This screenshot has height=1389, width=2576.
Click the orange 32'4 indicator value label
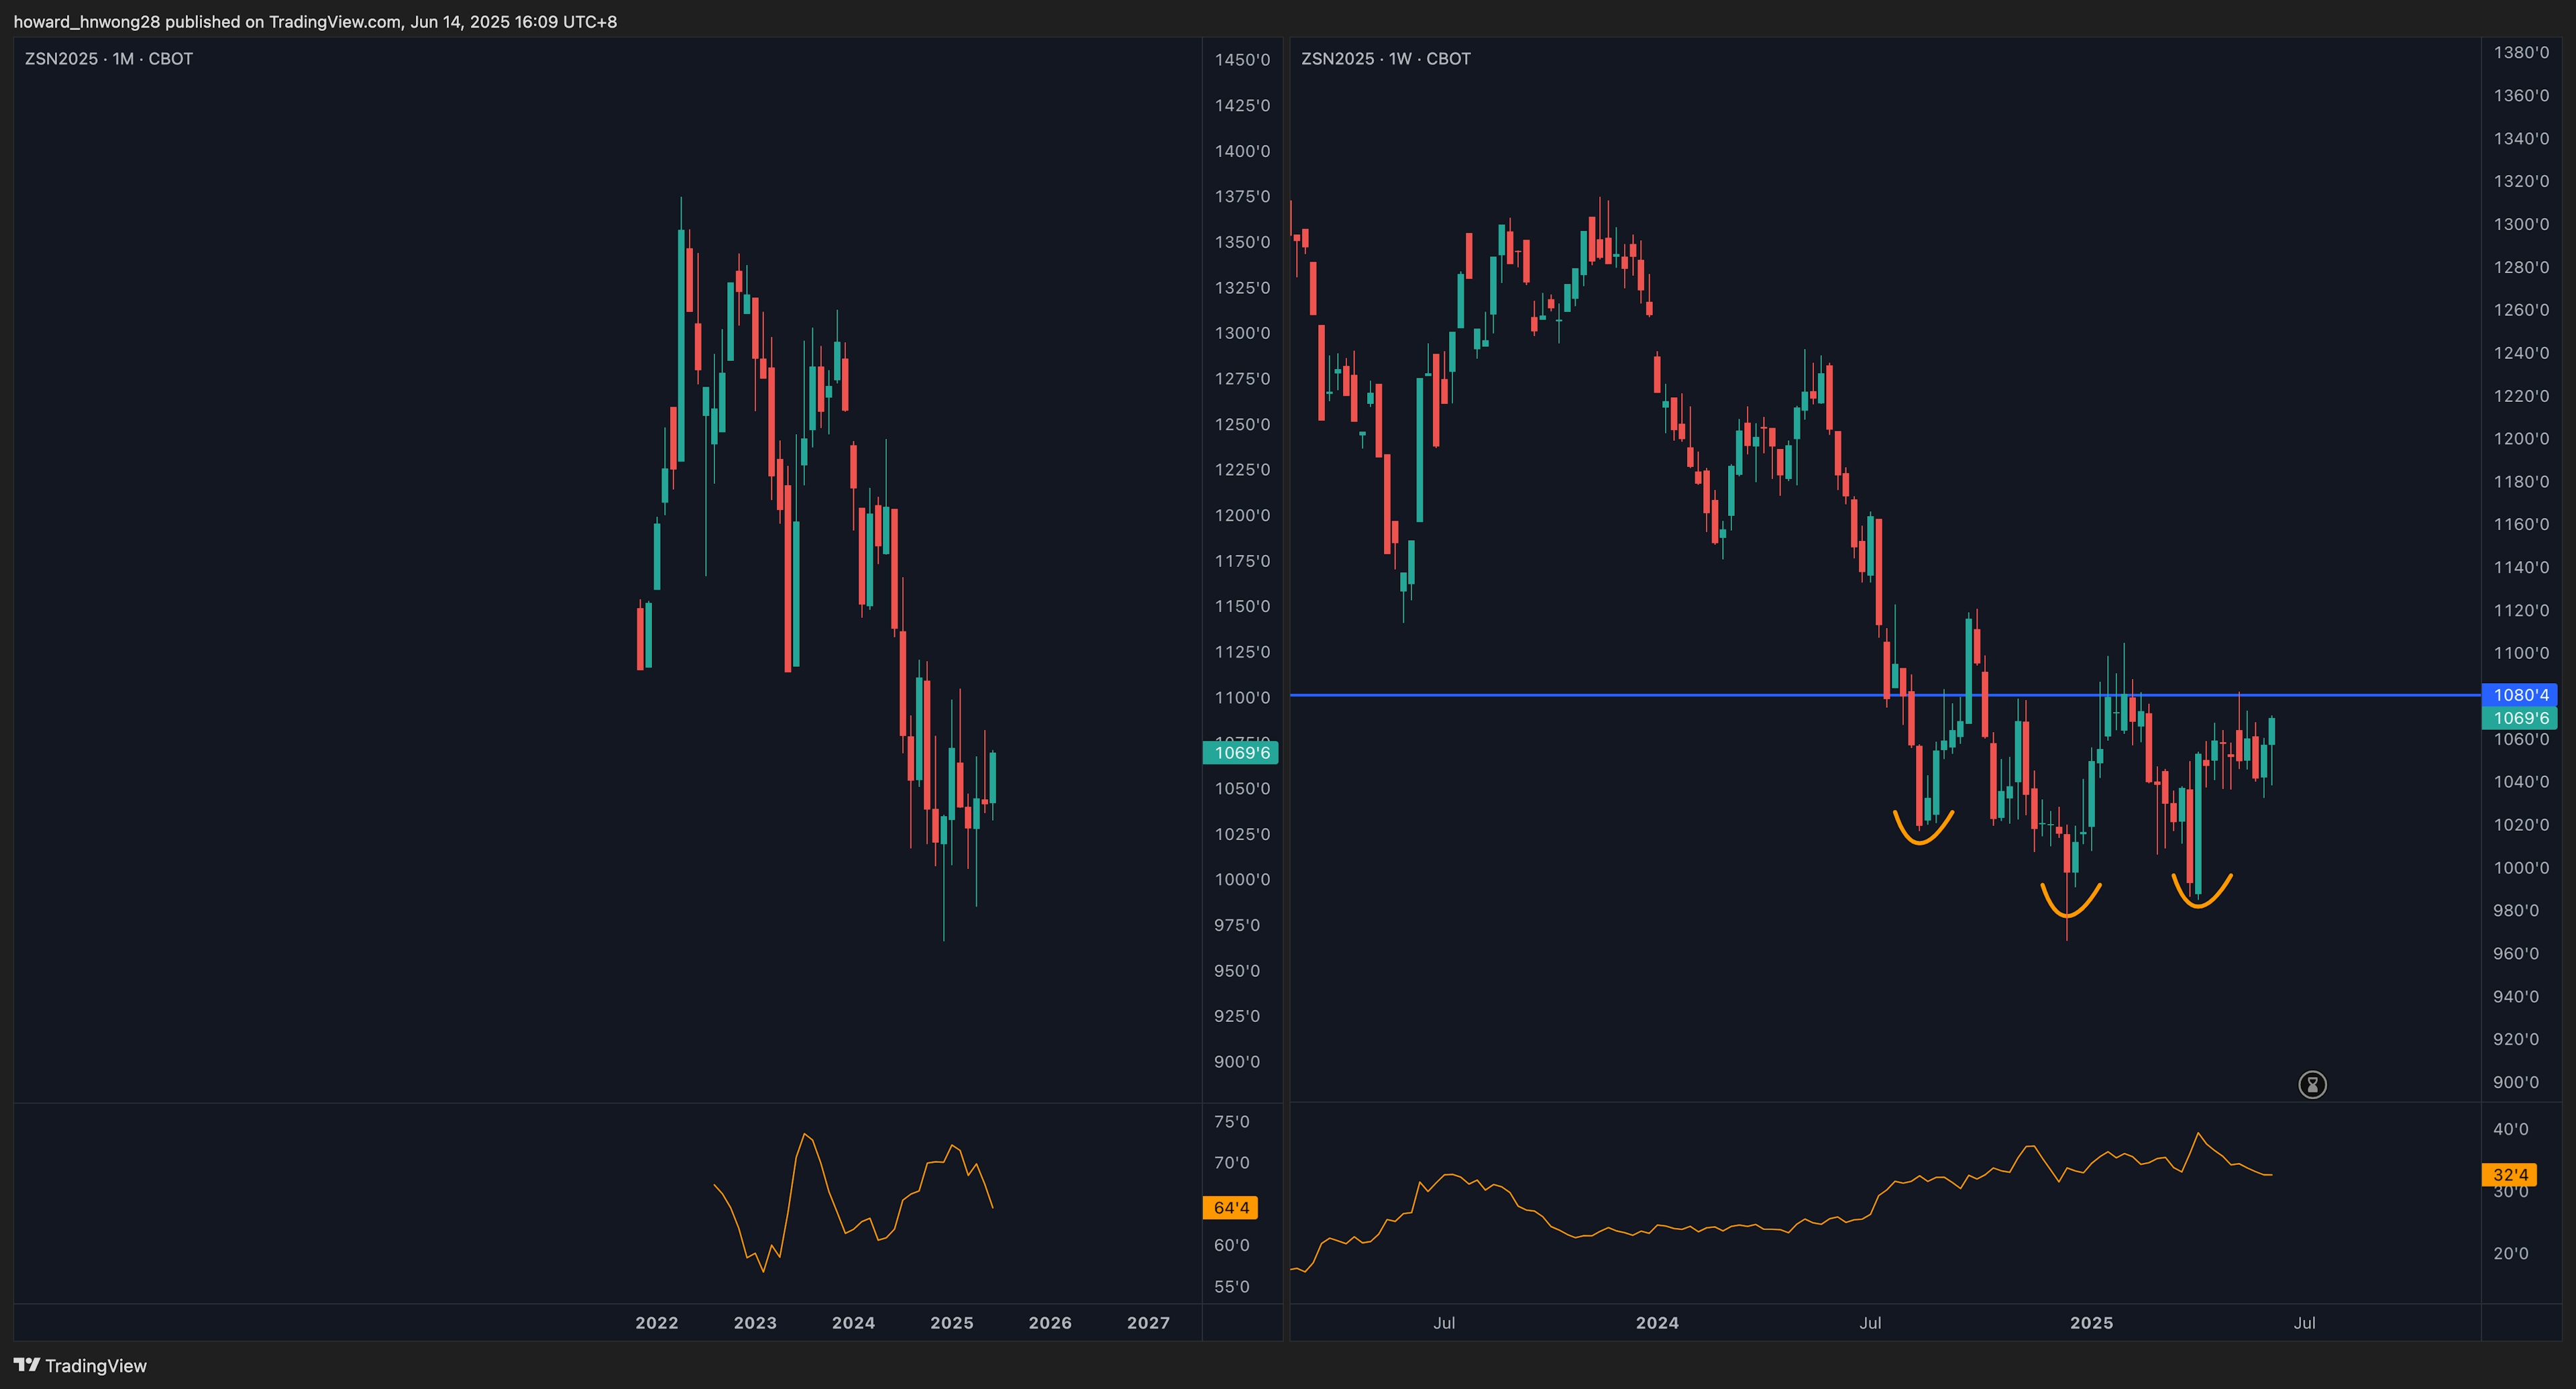click(x=2509, y=1174)
